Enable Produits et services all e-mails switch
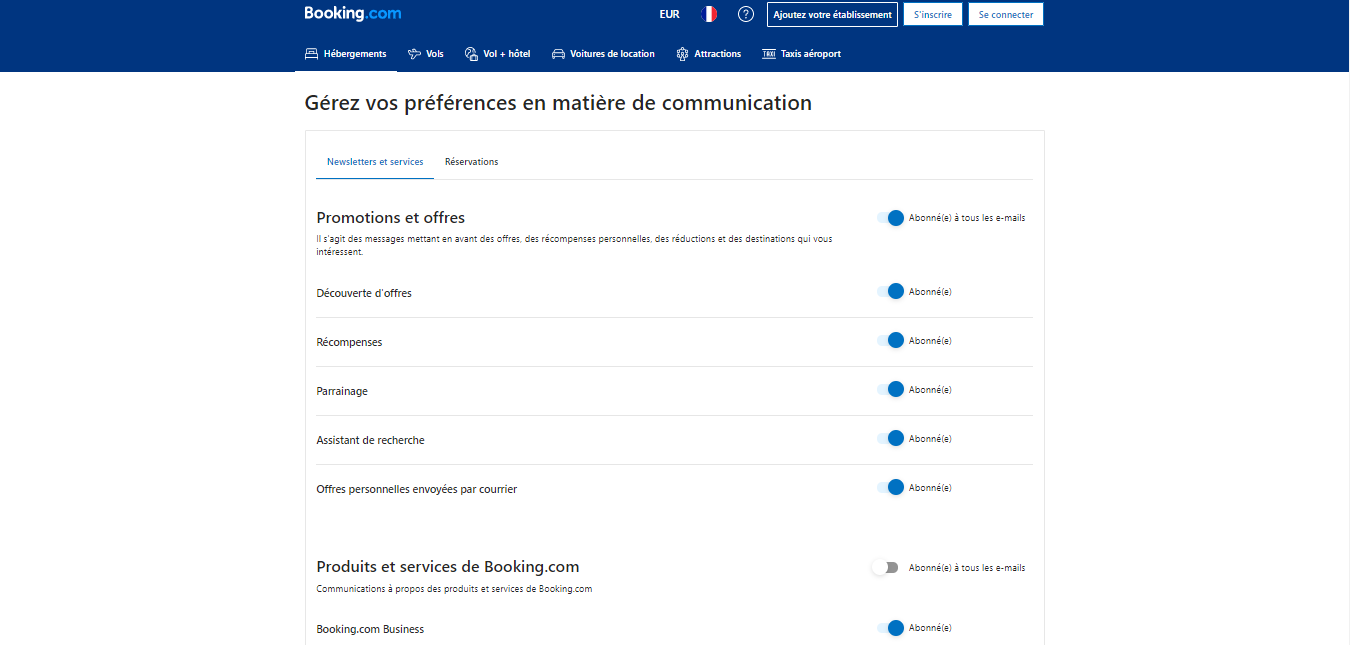The image size is (1350, 645). point(885,568)
